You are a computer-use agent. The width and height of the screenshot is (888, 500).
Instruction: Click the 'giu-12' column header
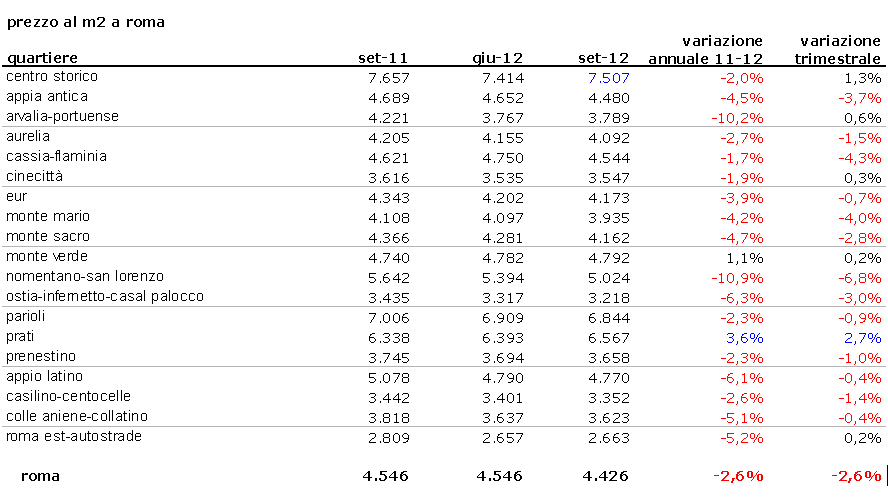coord(497,58)
